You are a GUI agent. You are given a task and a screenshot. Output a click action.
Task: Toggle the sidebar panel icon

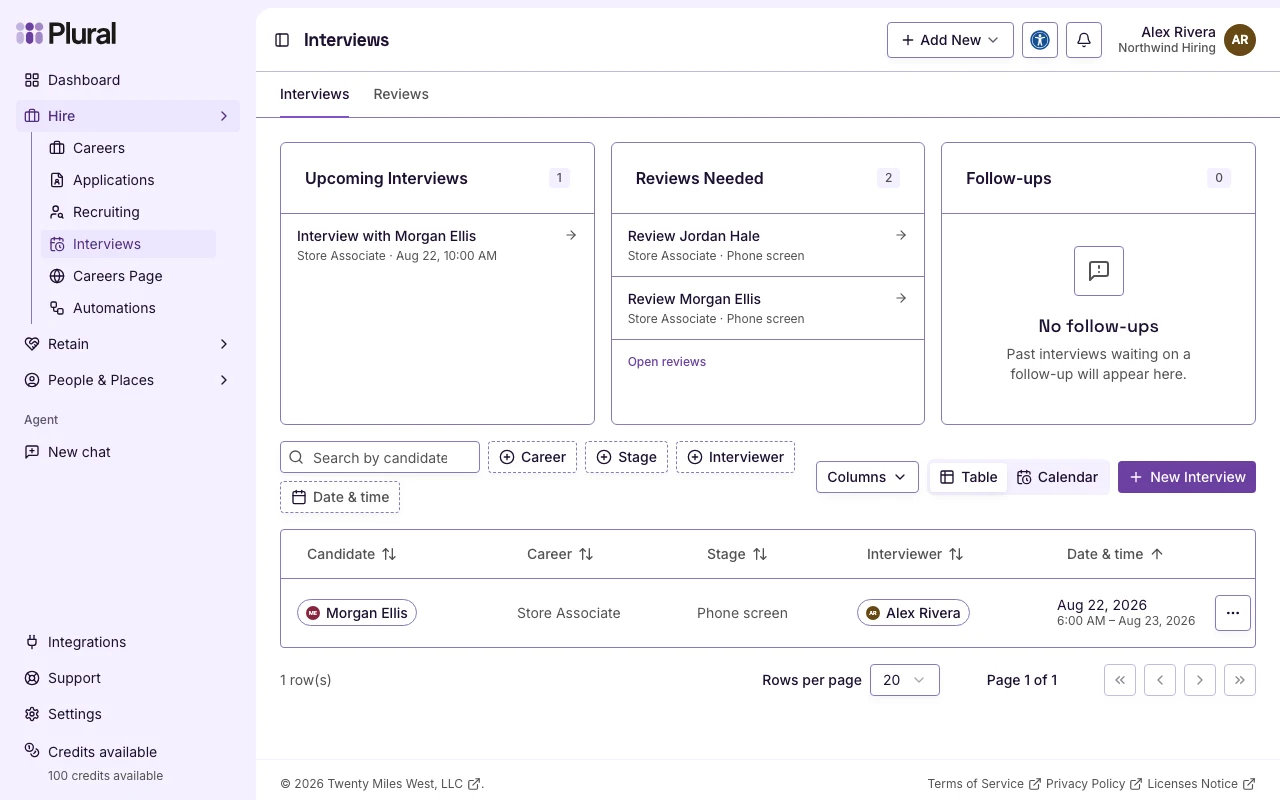coord(282,40)
